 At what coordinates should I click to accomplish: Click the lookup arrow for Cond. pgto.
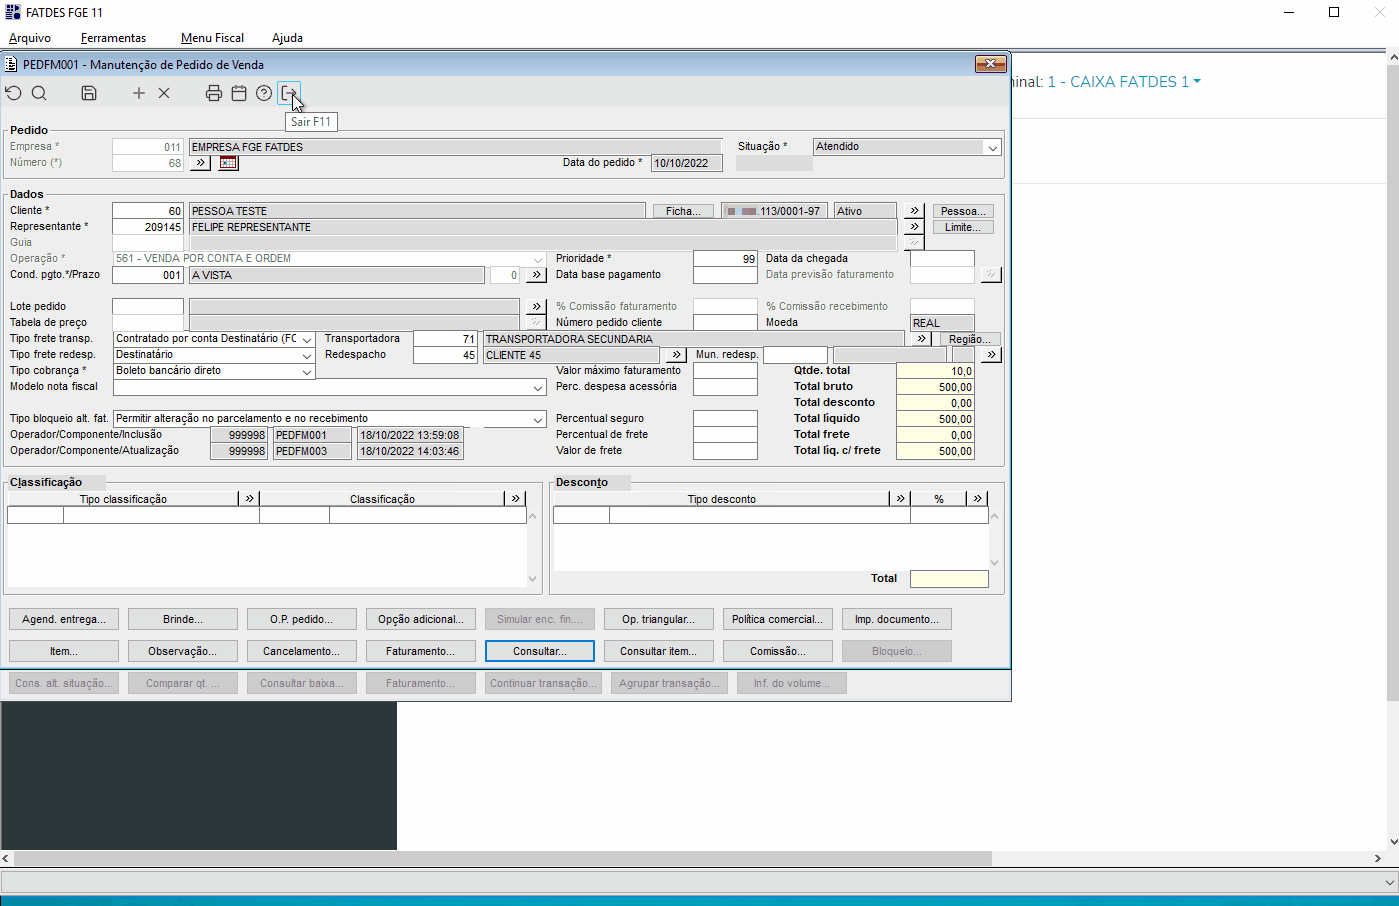pyautogui.click(x=536, y=275)
